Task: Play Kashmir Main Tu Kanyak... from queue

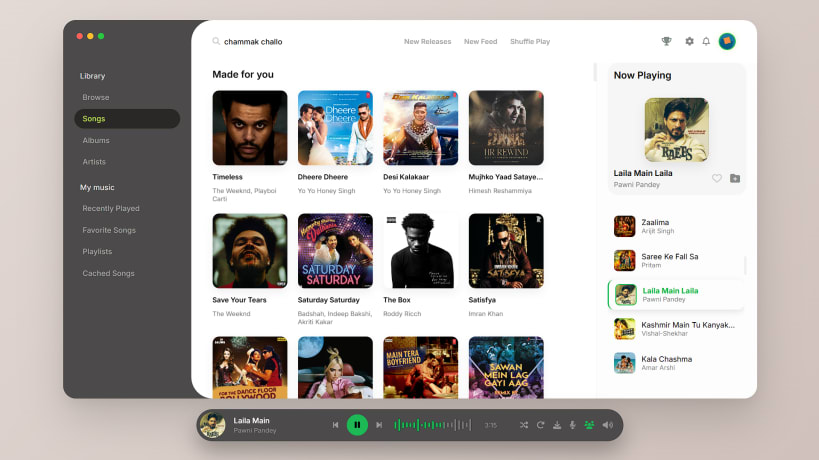Action: click(x=676, y=329)
